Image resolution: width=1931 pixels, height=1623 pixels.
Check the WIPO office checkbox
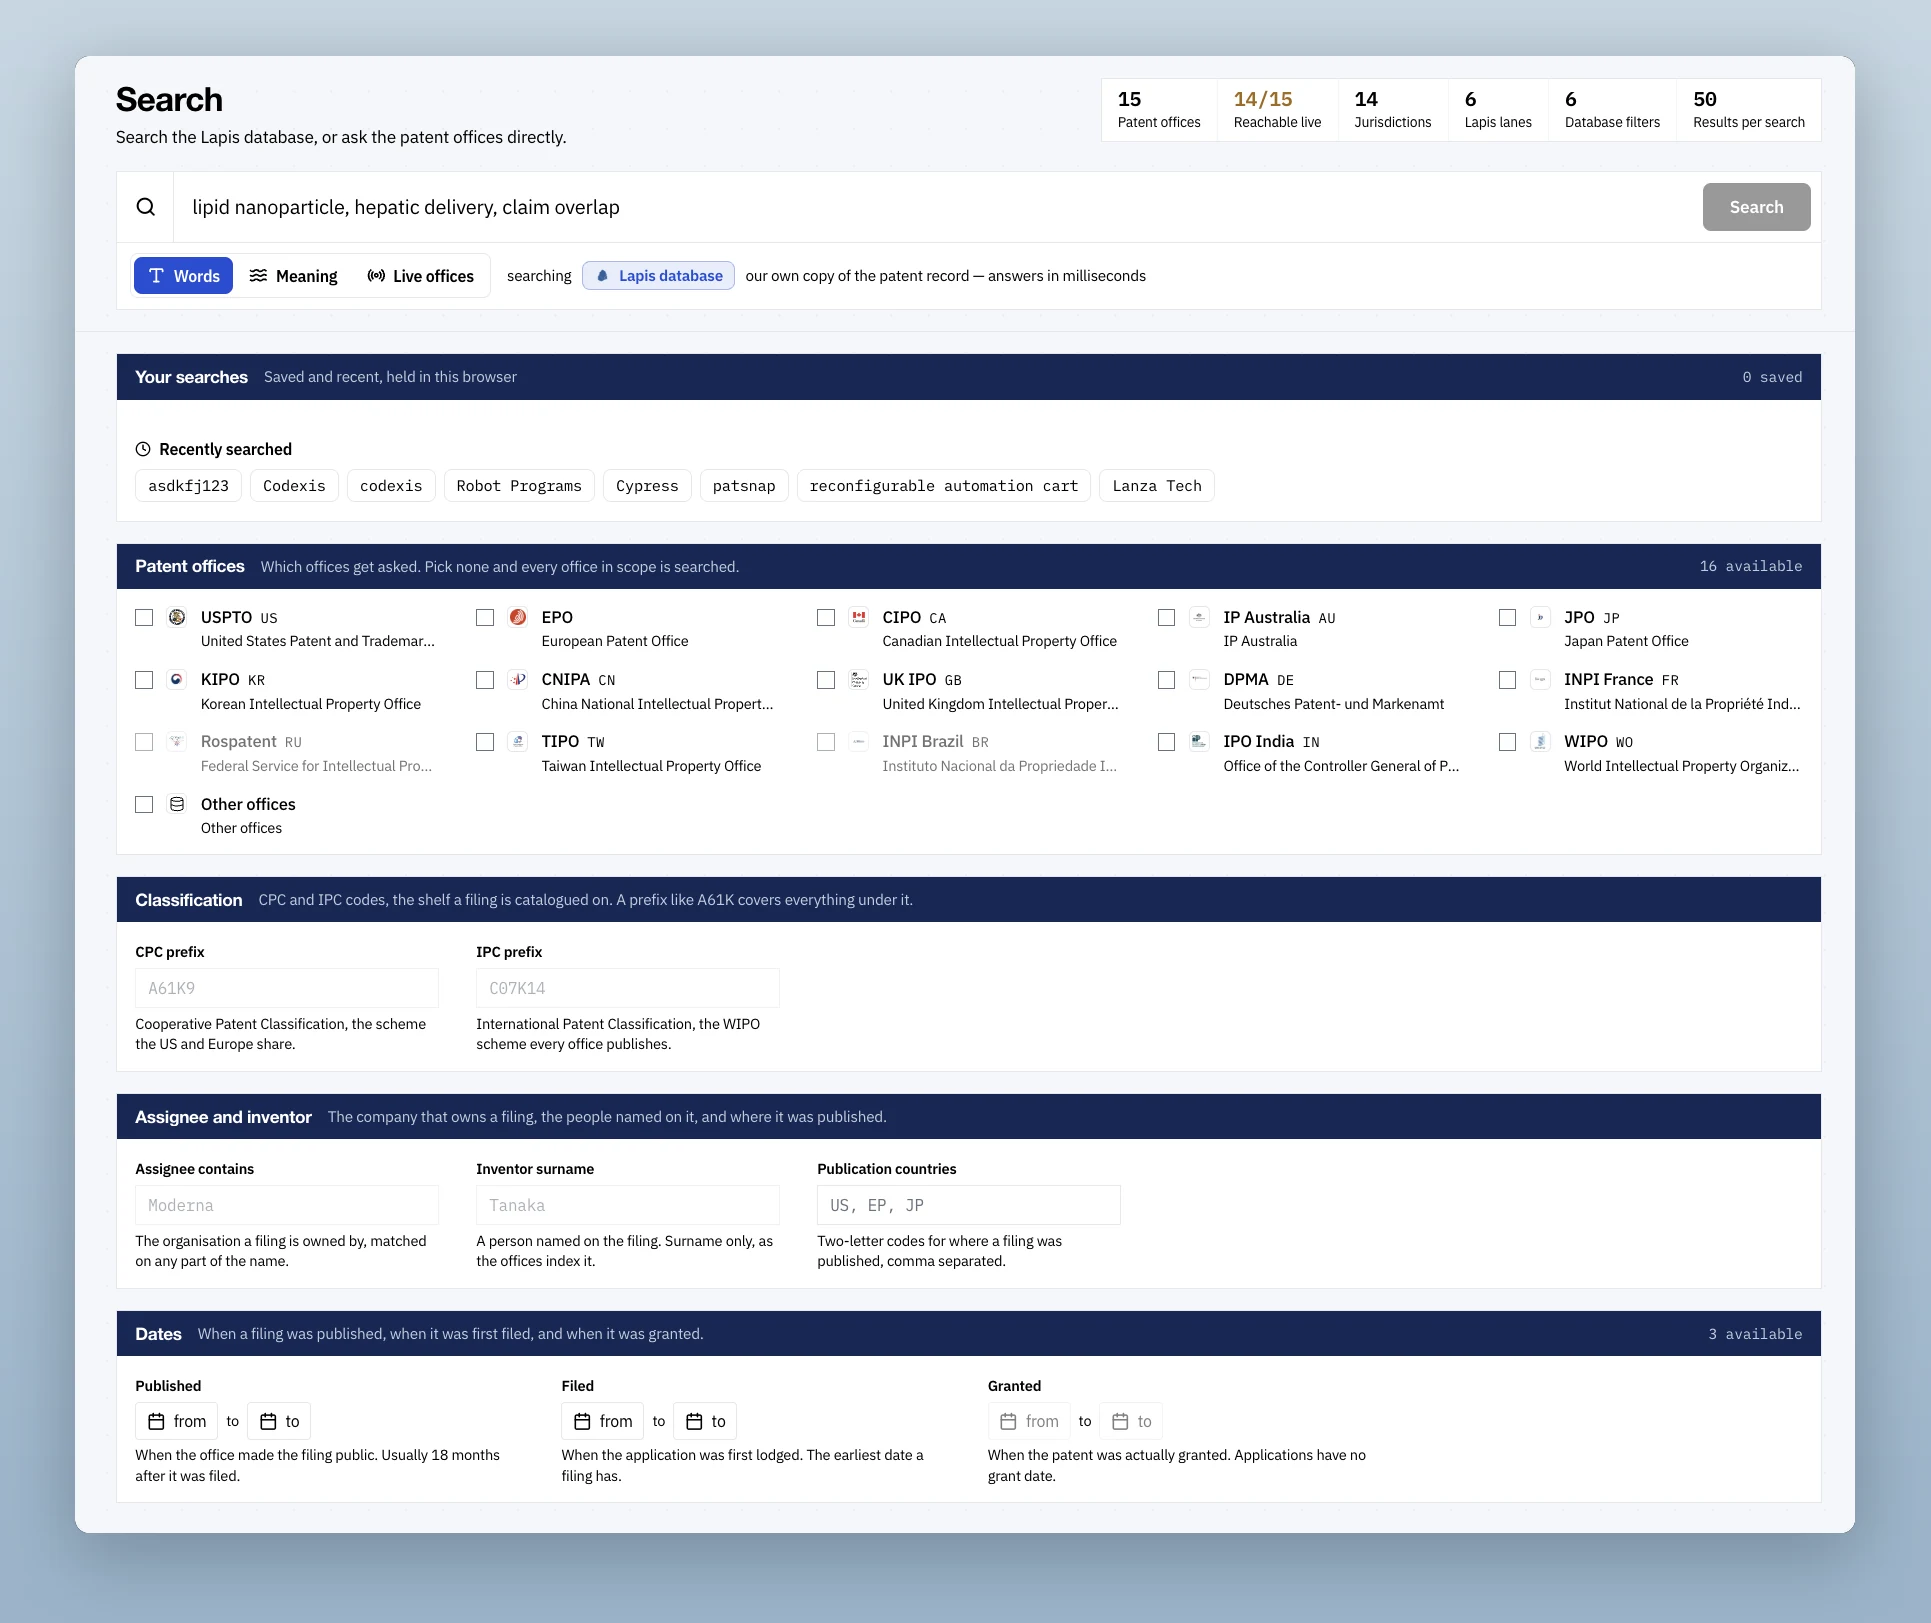pos(1507,741)
